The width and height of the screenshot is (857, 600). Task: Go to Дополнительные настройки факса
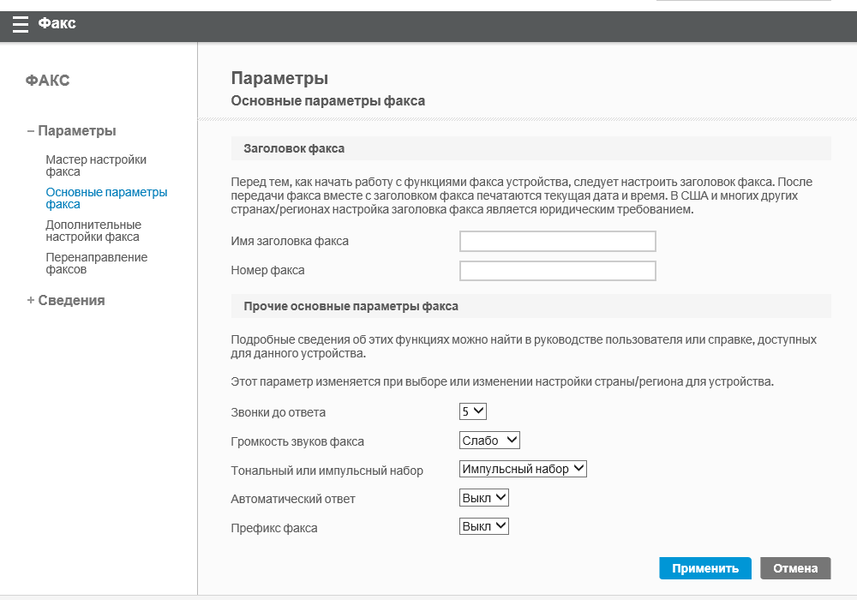point(93,230)
